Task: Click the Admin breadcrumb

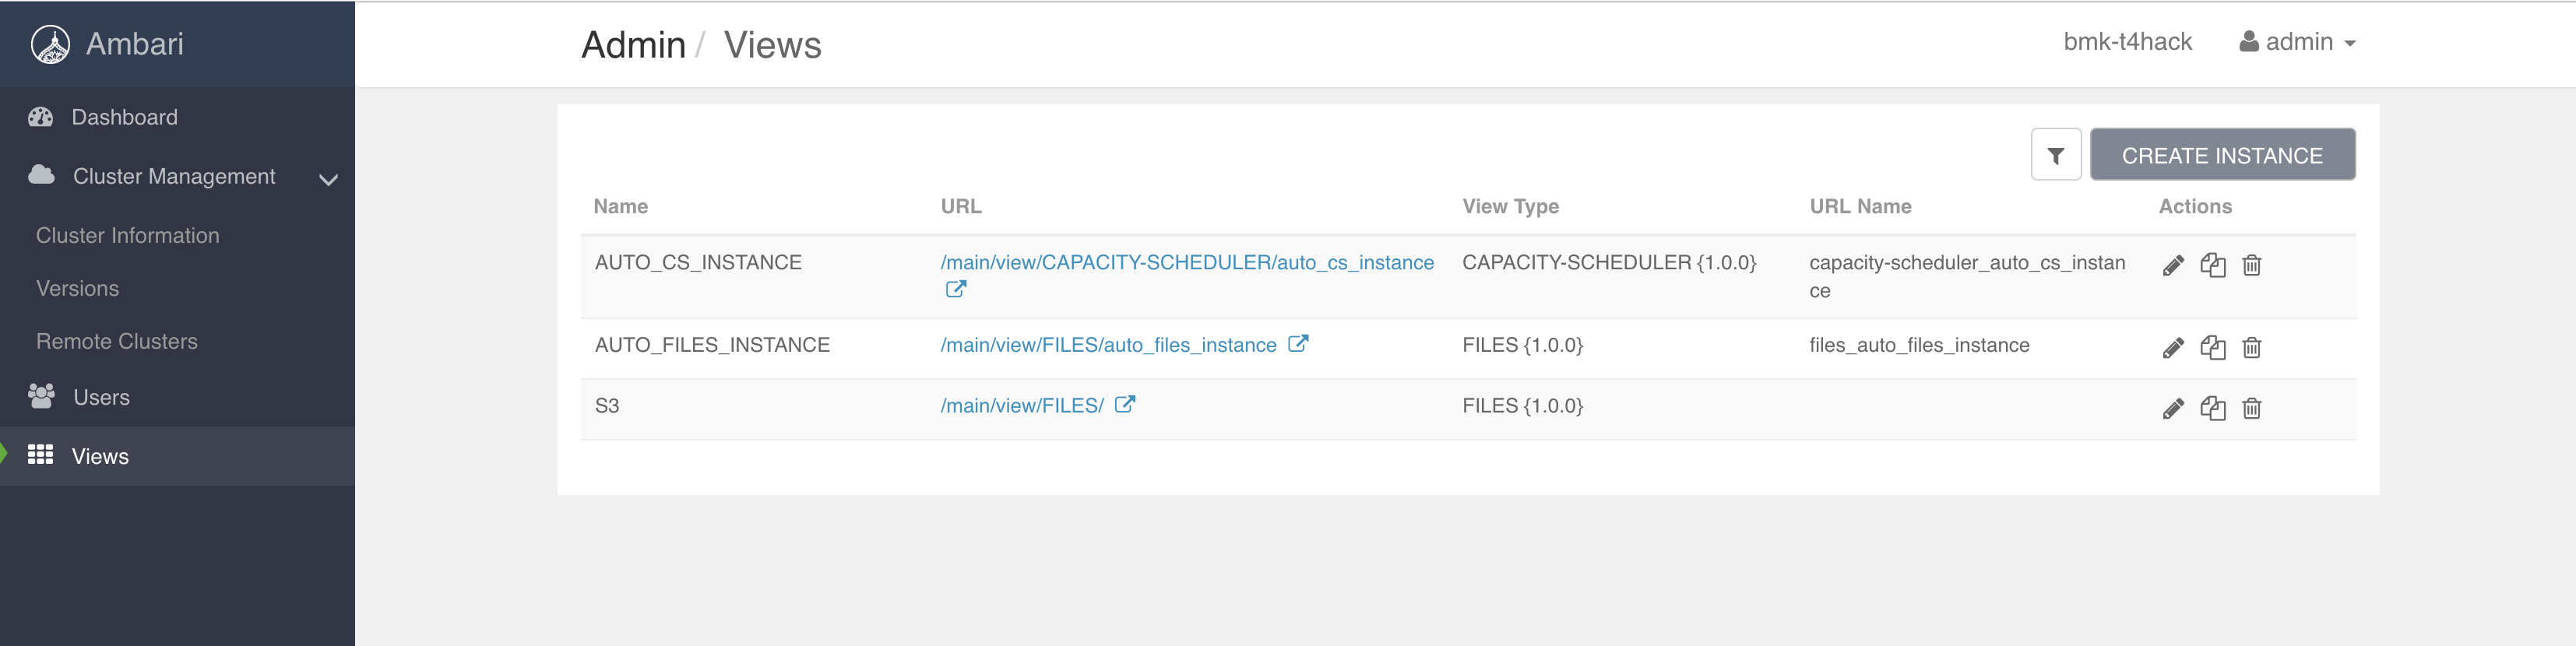Action: 634,45
